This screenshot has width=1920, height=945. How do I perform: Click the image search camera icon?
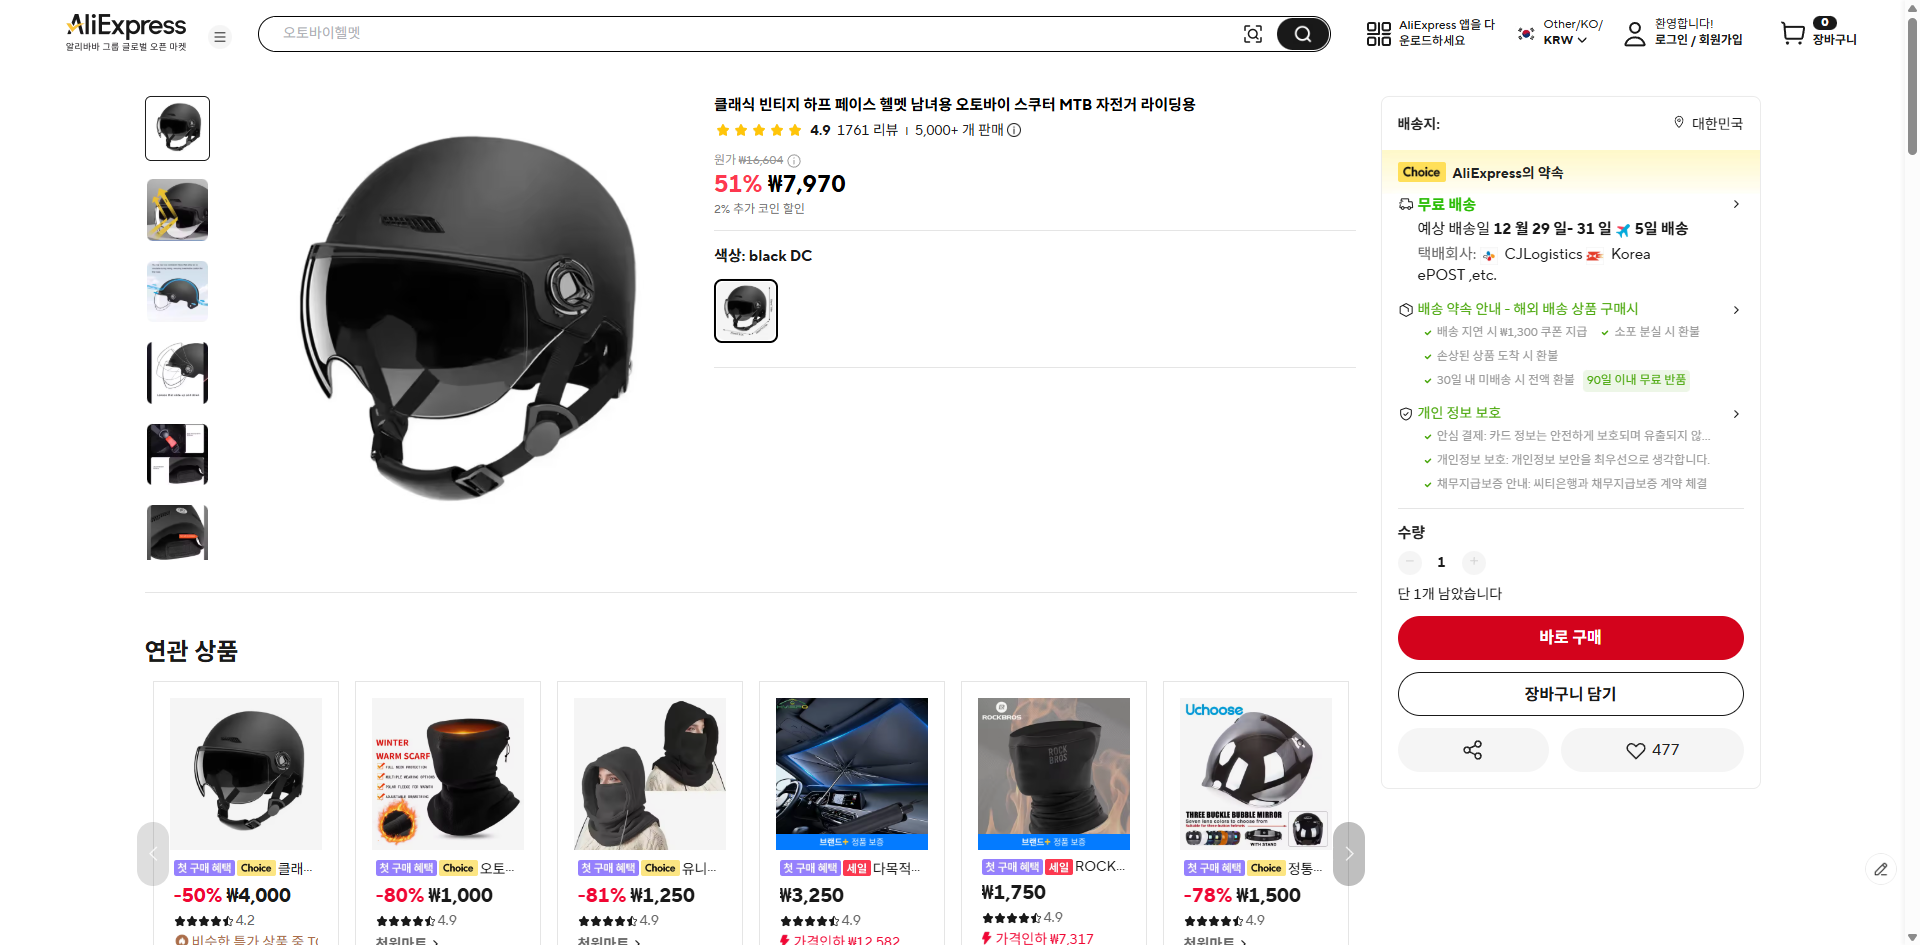[1252, 34]
